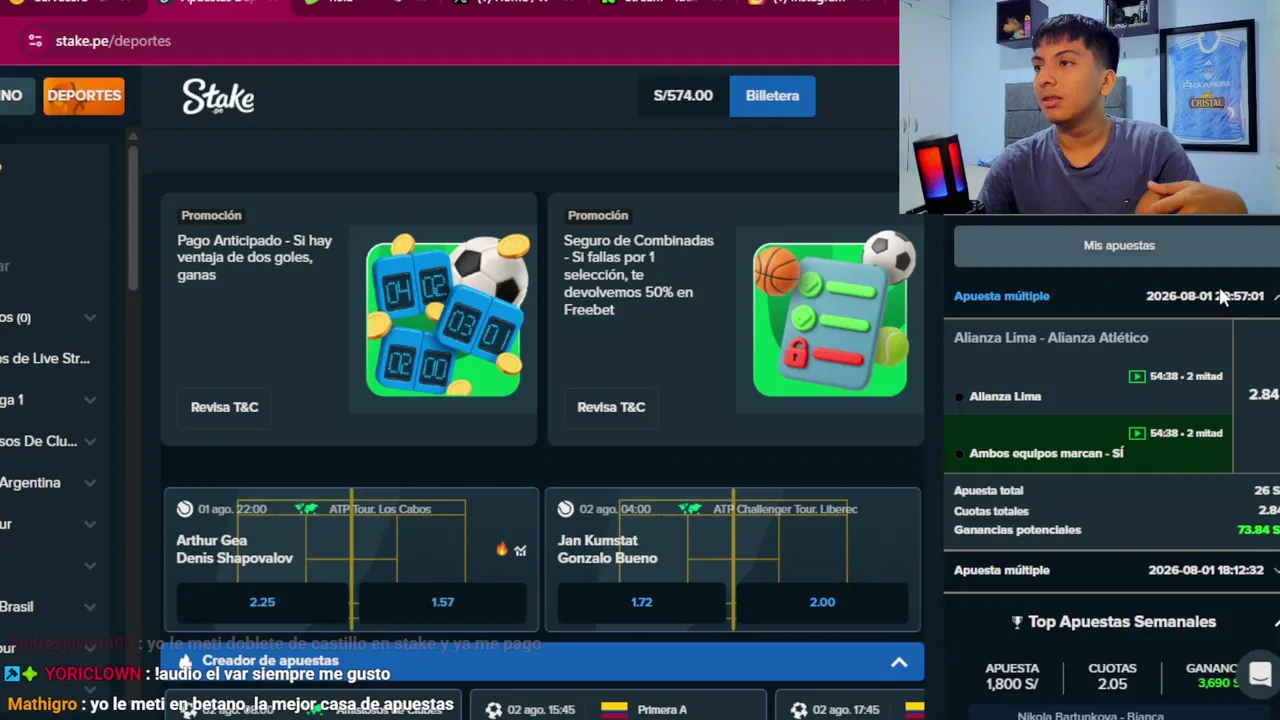The height and width of the screenshot is (720, 1280).
Task: Click the tennis ball icon on Jan Kumstat card
Action: (x=566, y=509)
